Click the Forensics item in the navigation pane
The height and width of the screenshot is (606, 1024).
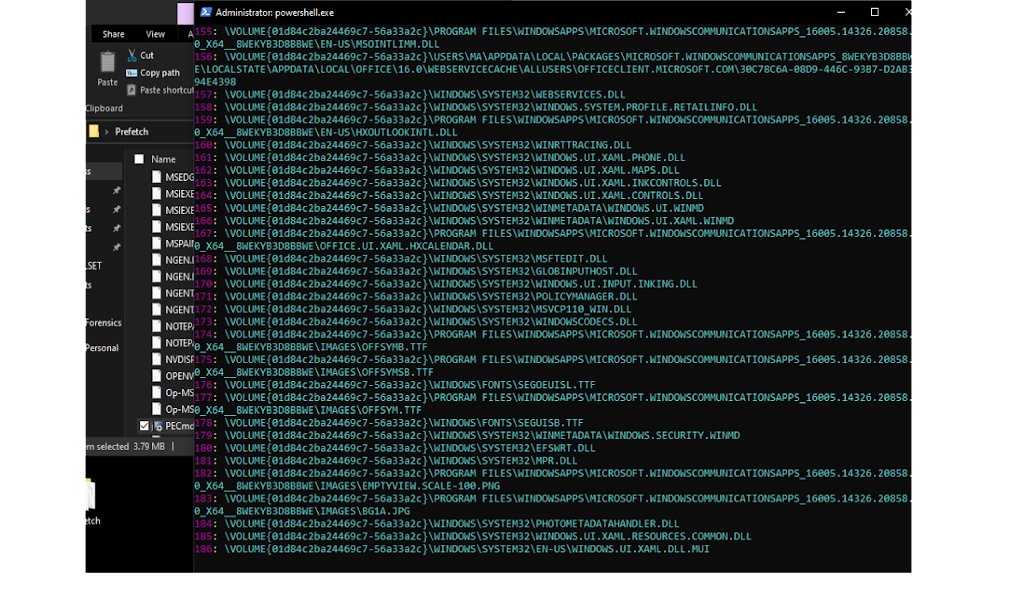click(102, 323)
